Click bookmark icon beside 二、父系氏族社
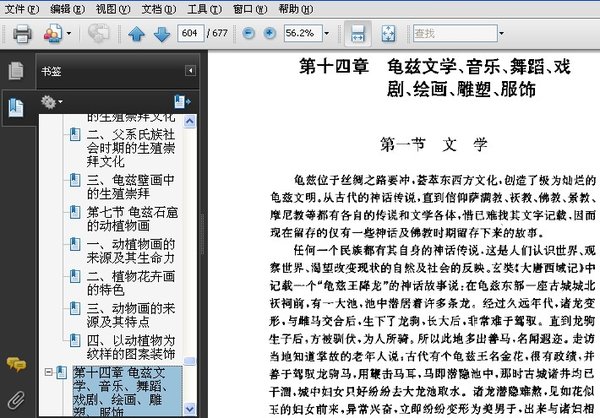 tap(75, 134)
